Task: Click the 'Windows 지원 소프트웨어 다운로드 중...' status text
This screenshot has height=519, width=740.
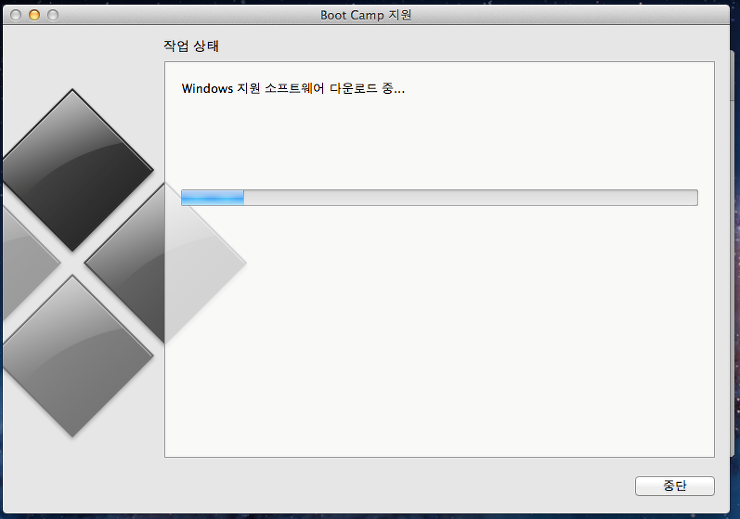Action: tap(293, 88)
